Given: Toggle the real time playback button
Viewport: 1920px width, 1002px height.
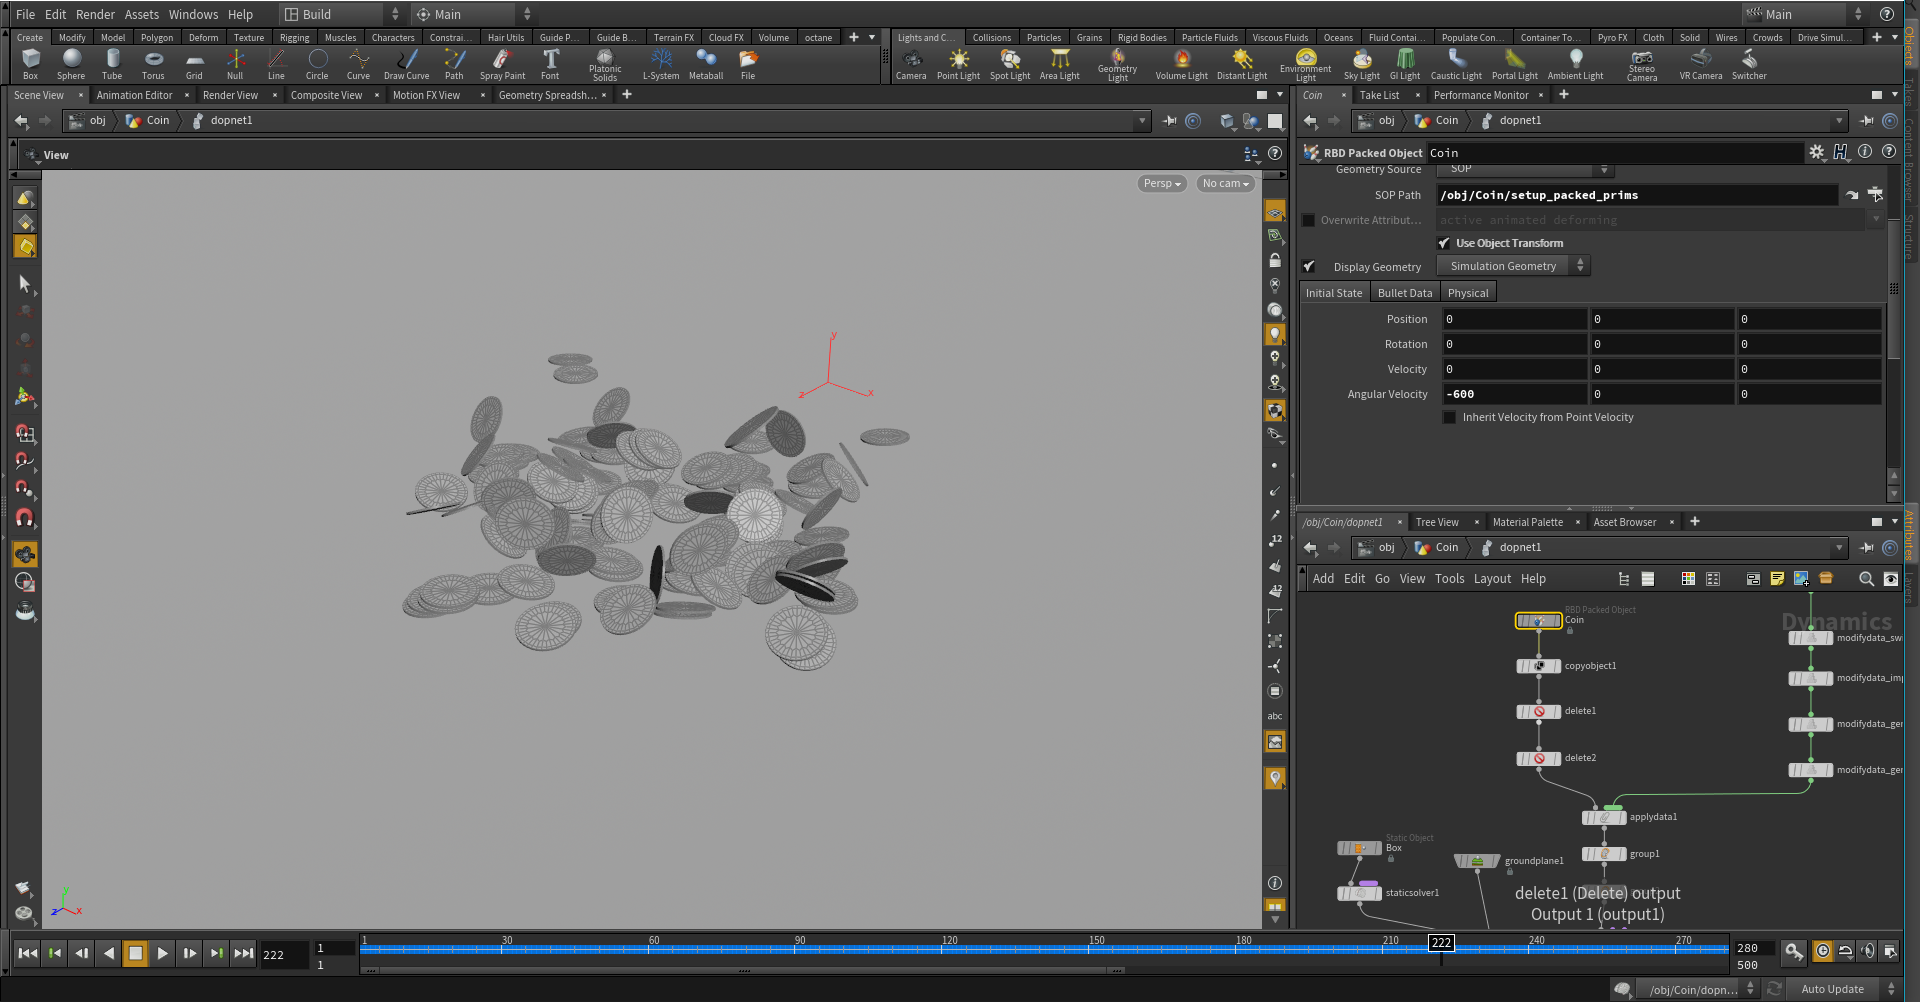Looking at the screenshot, I should tap(1822, 951).
